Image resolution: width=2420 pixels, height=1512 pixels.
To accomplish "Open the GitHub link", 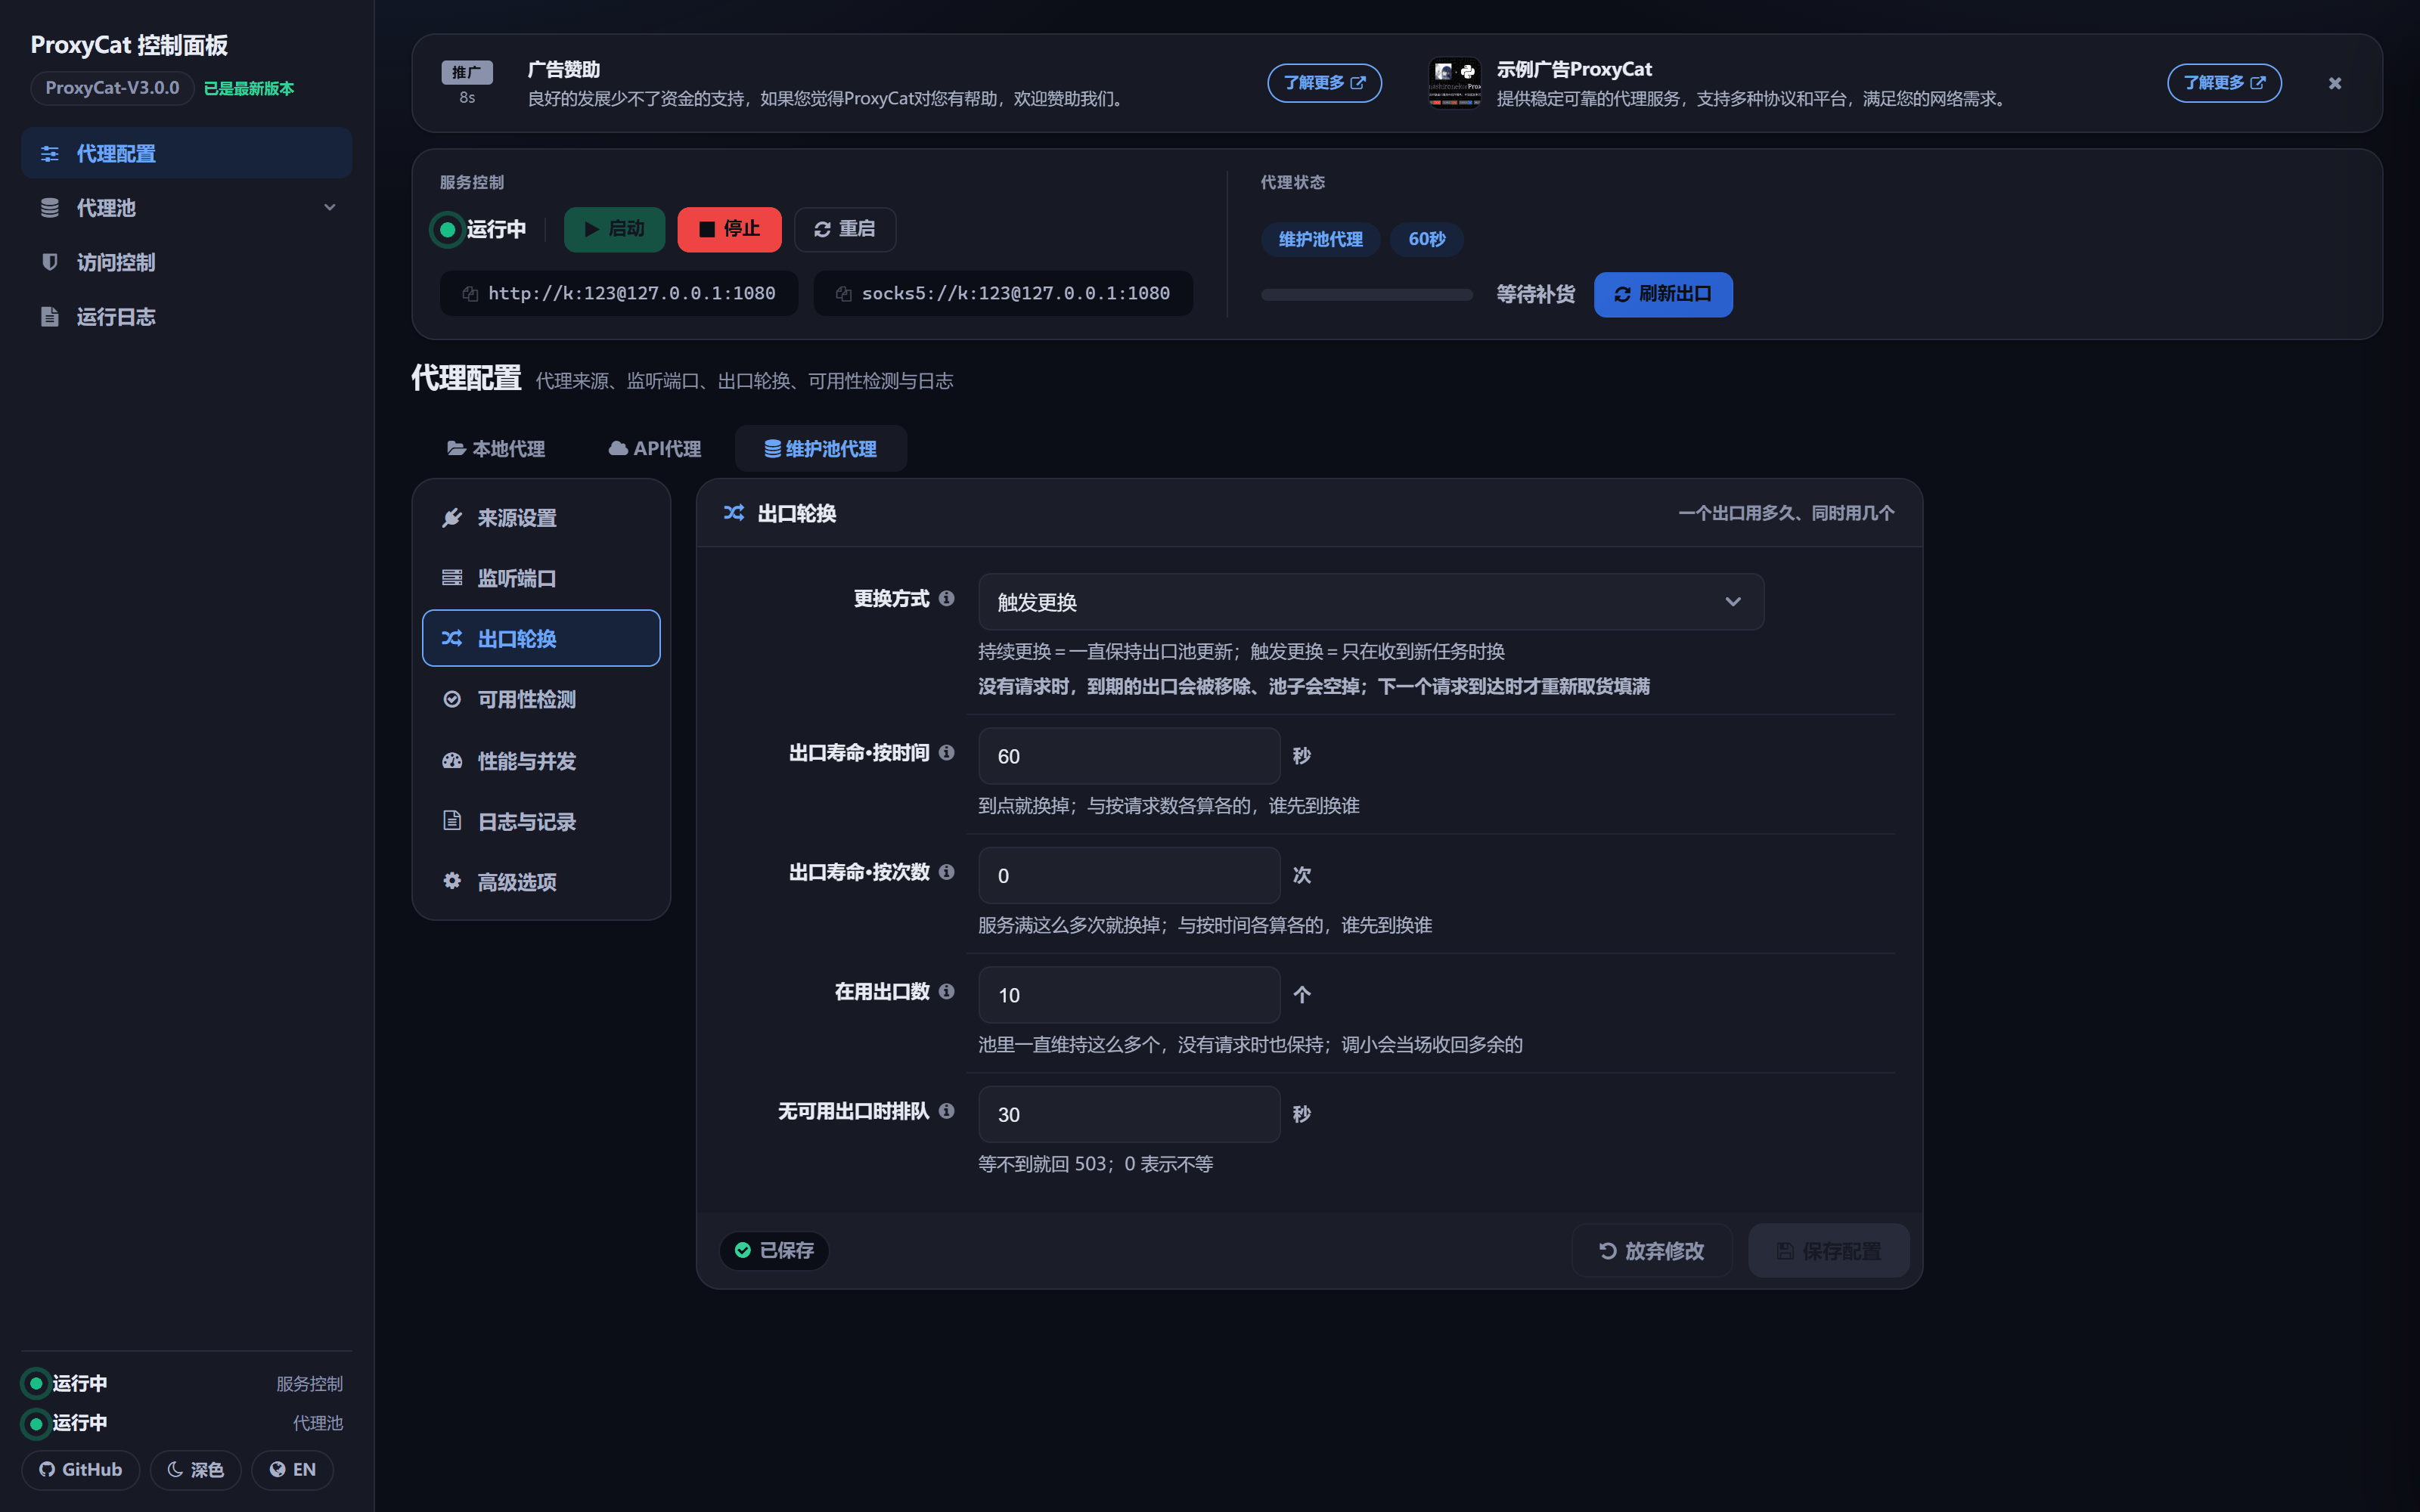I will (x=81, y=1469).
